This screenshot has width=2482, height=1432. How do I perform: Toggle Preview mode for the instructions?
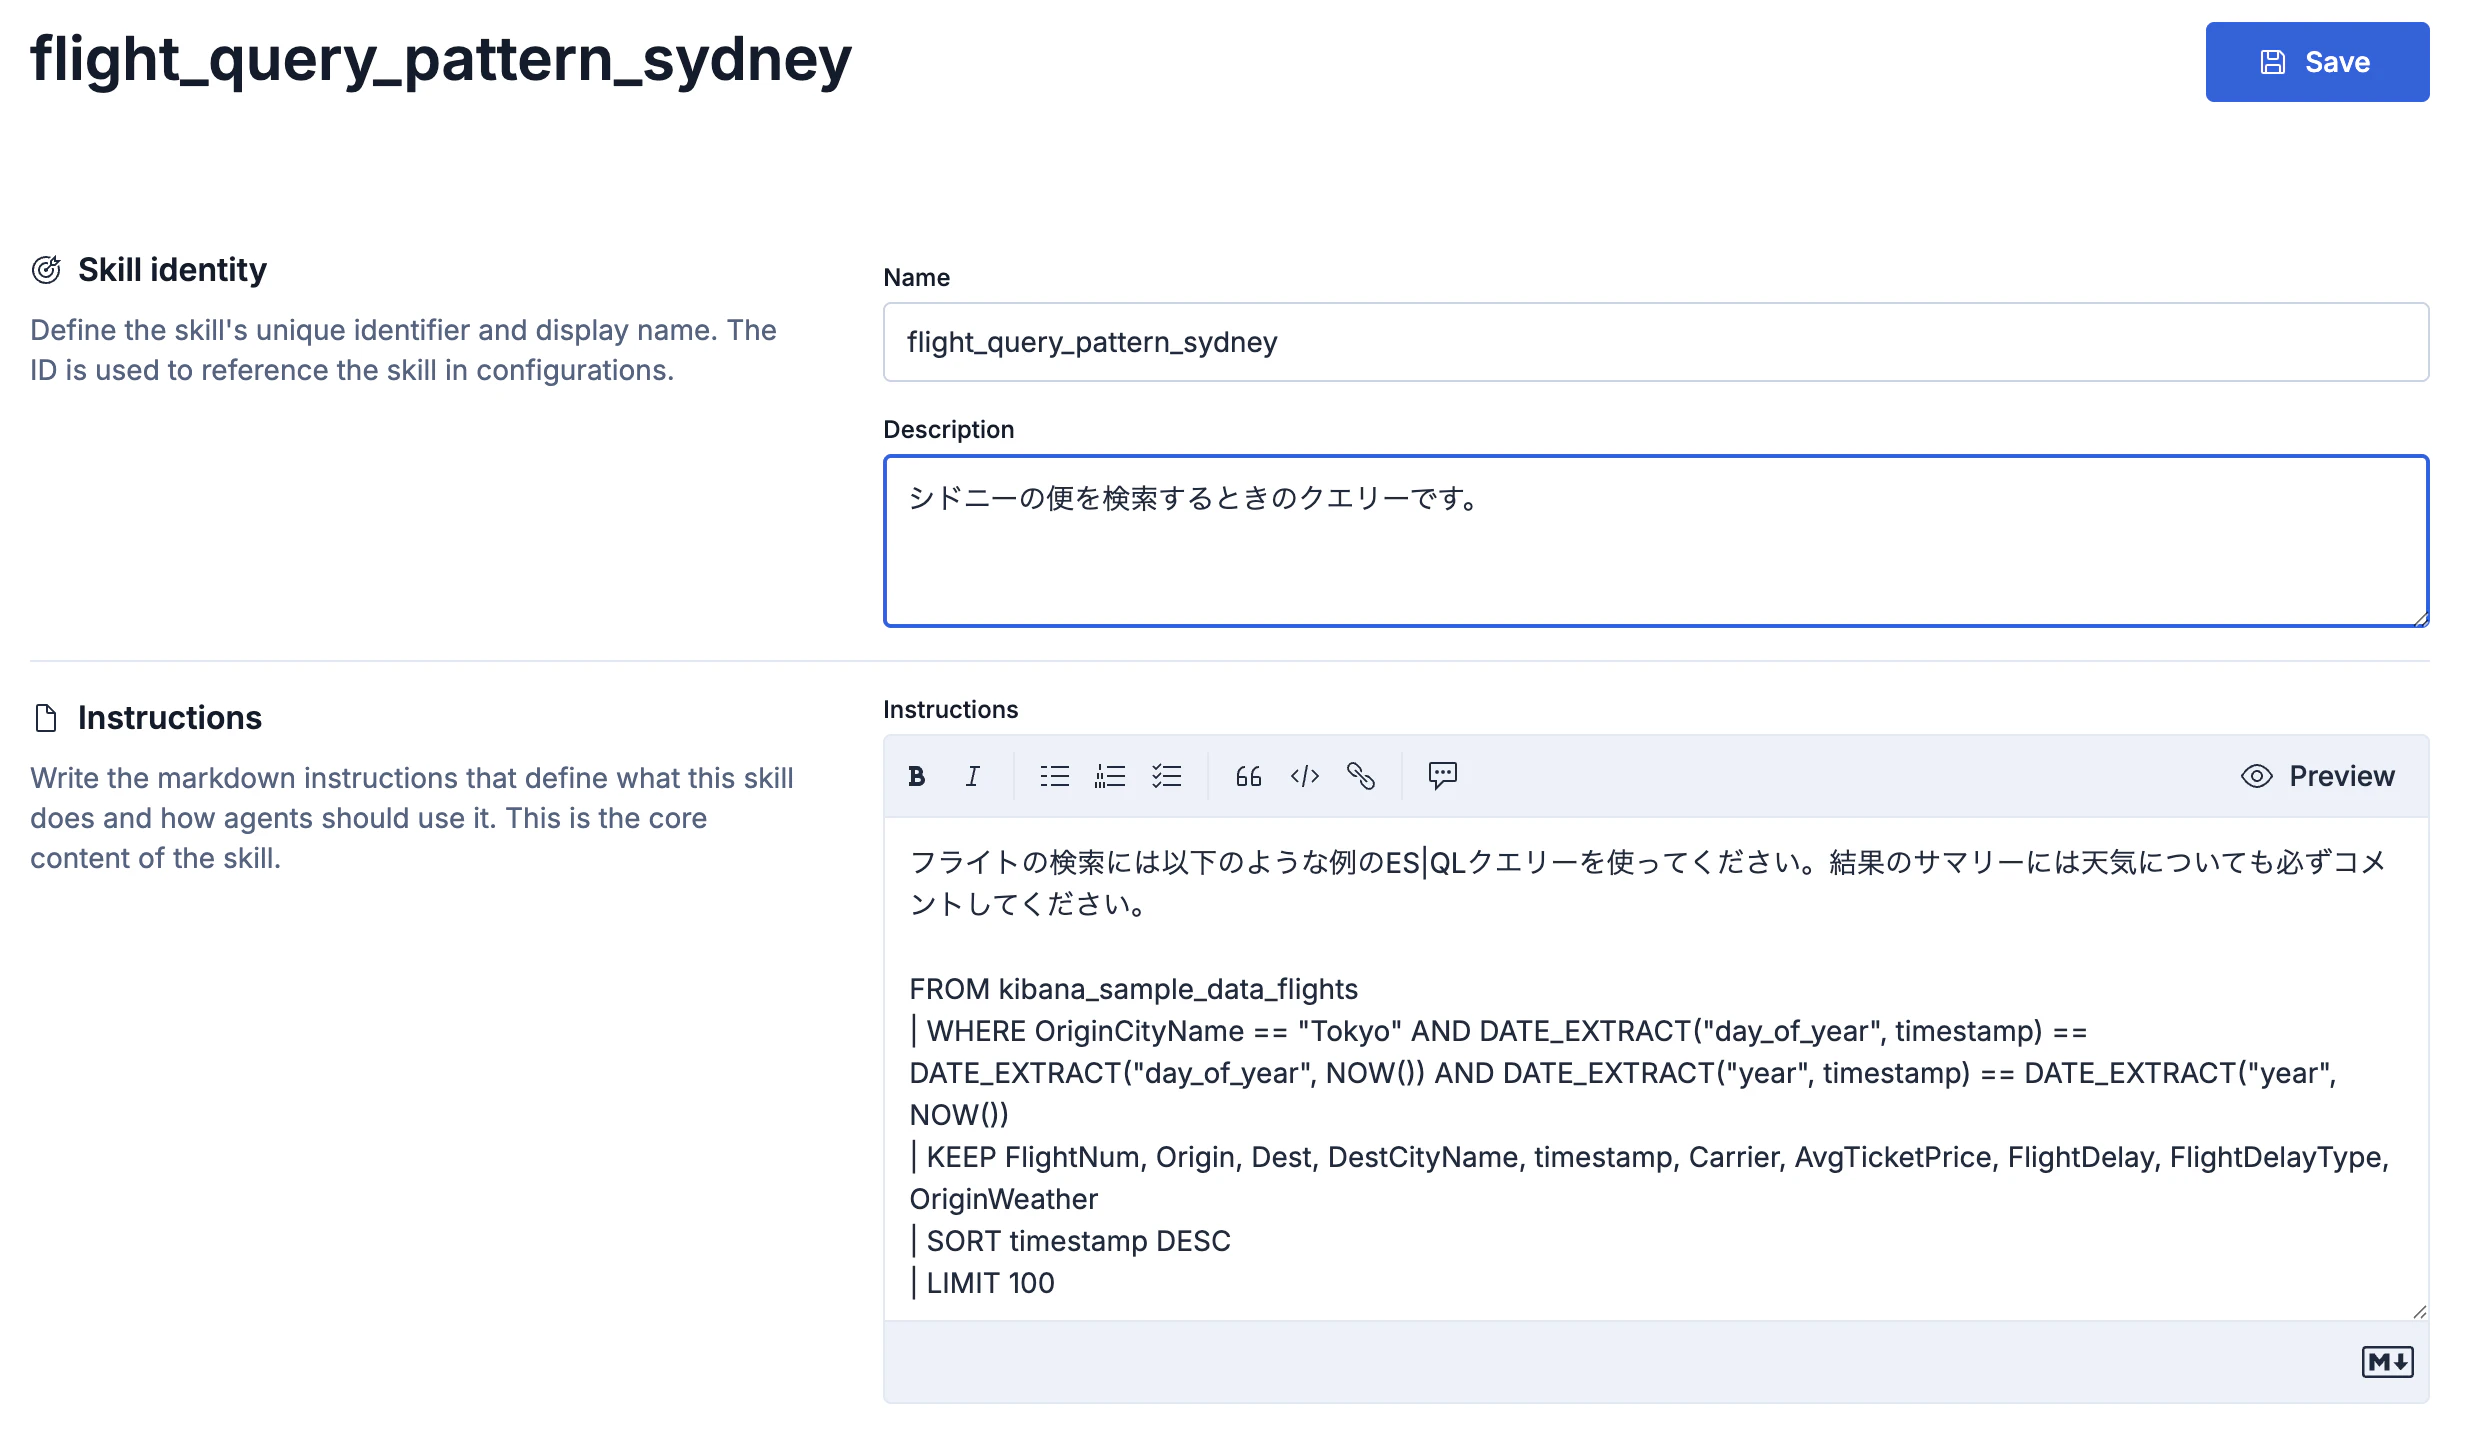(2341, 775)
